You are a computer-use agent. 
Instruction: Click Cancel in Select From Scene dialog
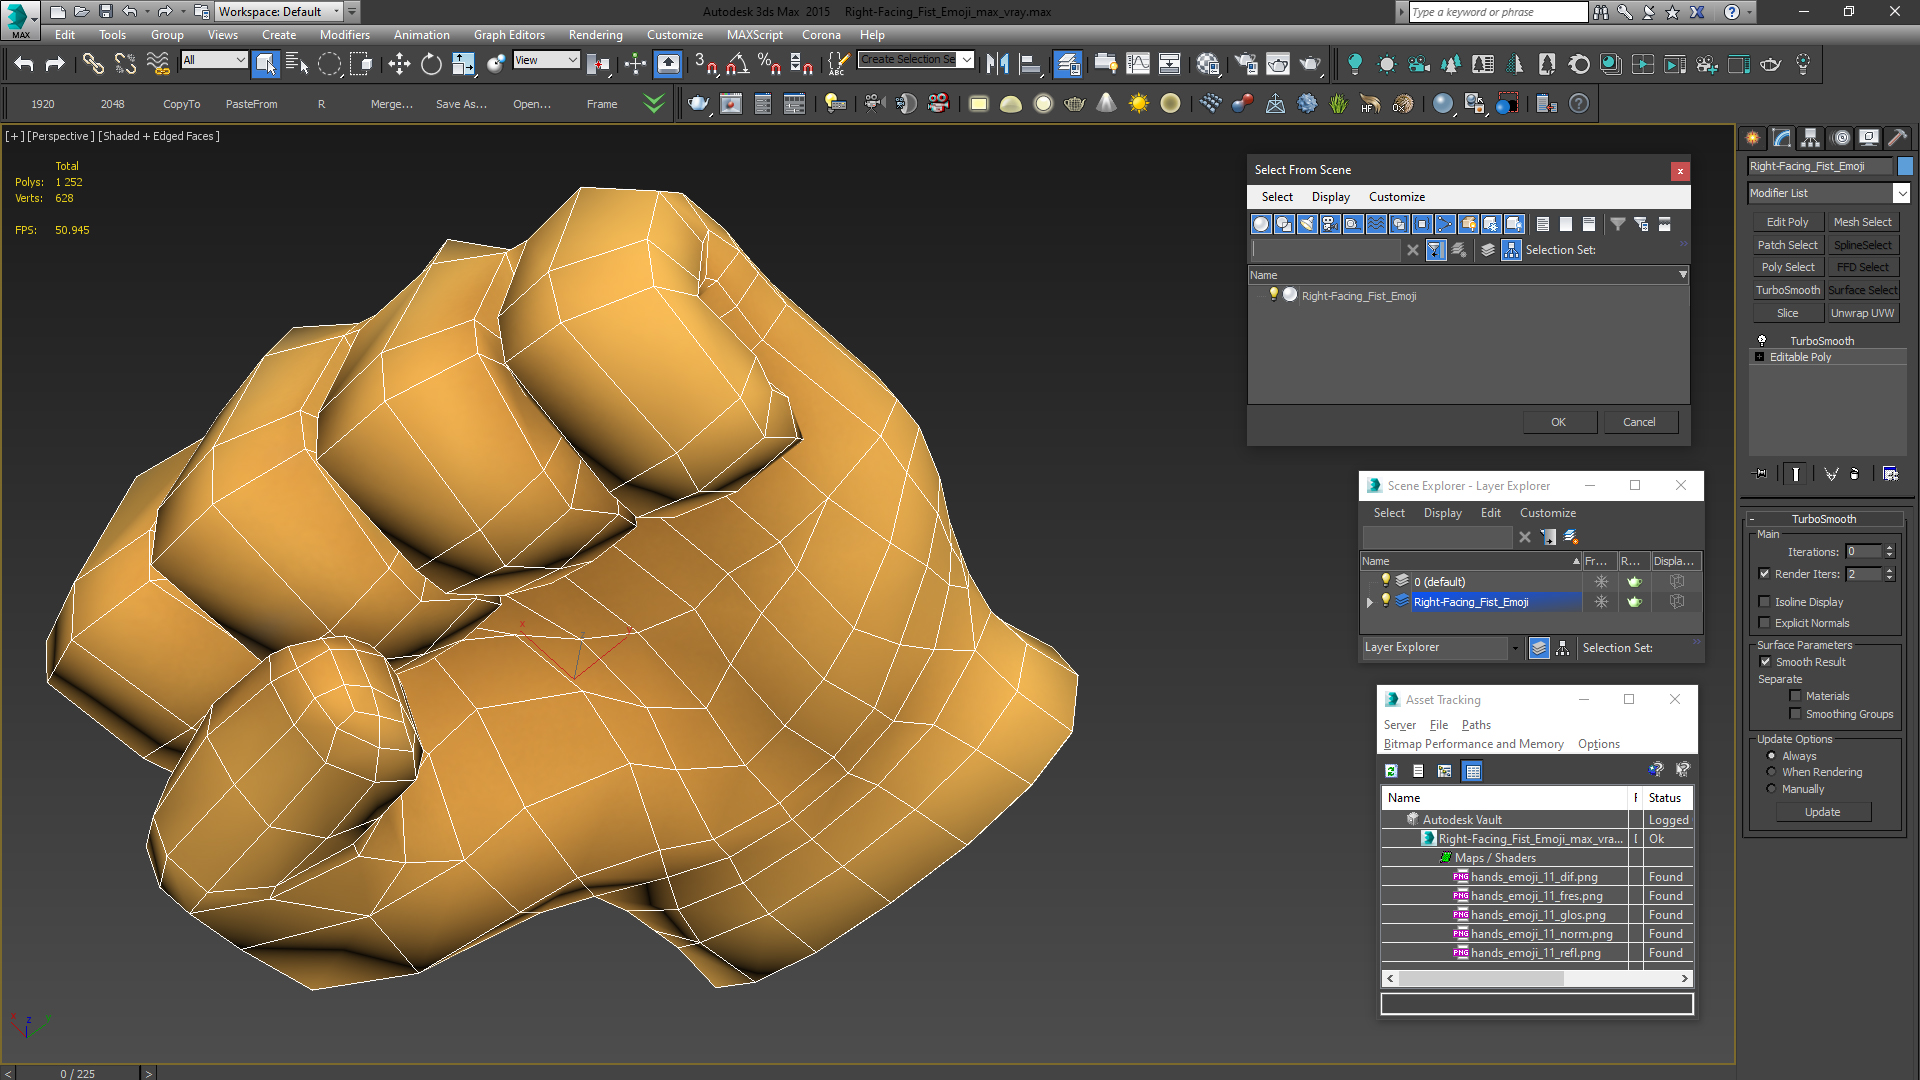point(1639,422)
